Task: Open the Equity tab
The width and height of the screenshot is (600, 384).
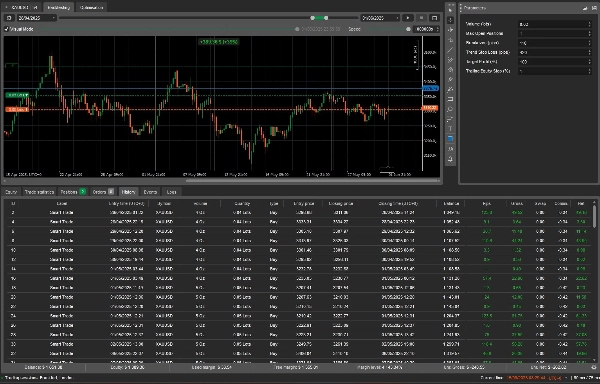Action: pos(11,192)
